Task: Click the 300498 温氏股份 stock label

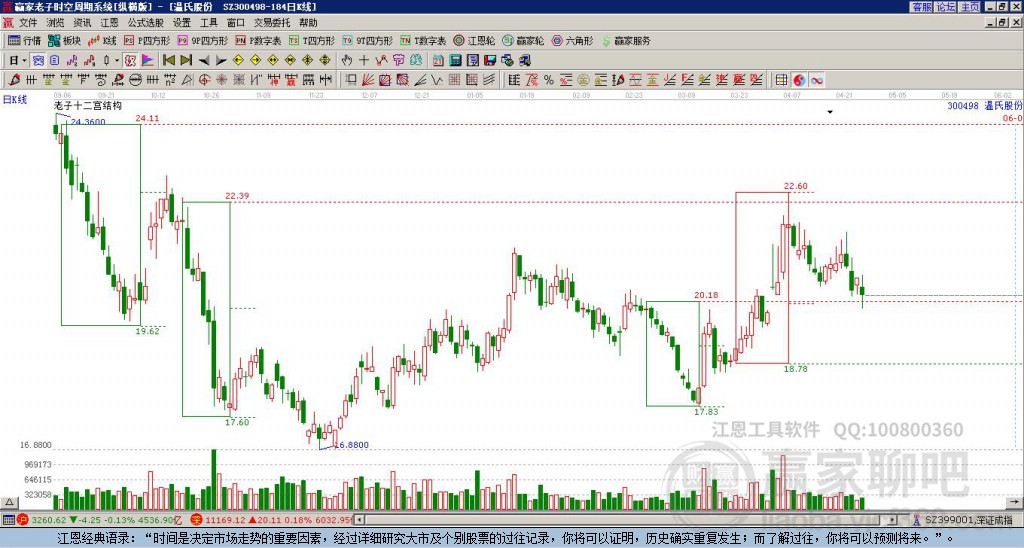Action: pos(985,105)
